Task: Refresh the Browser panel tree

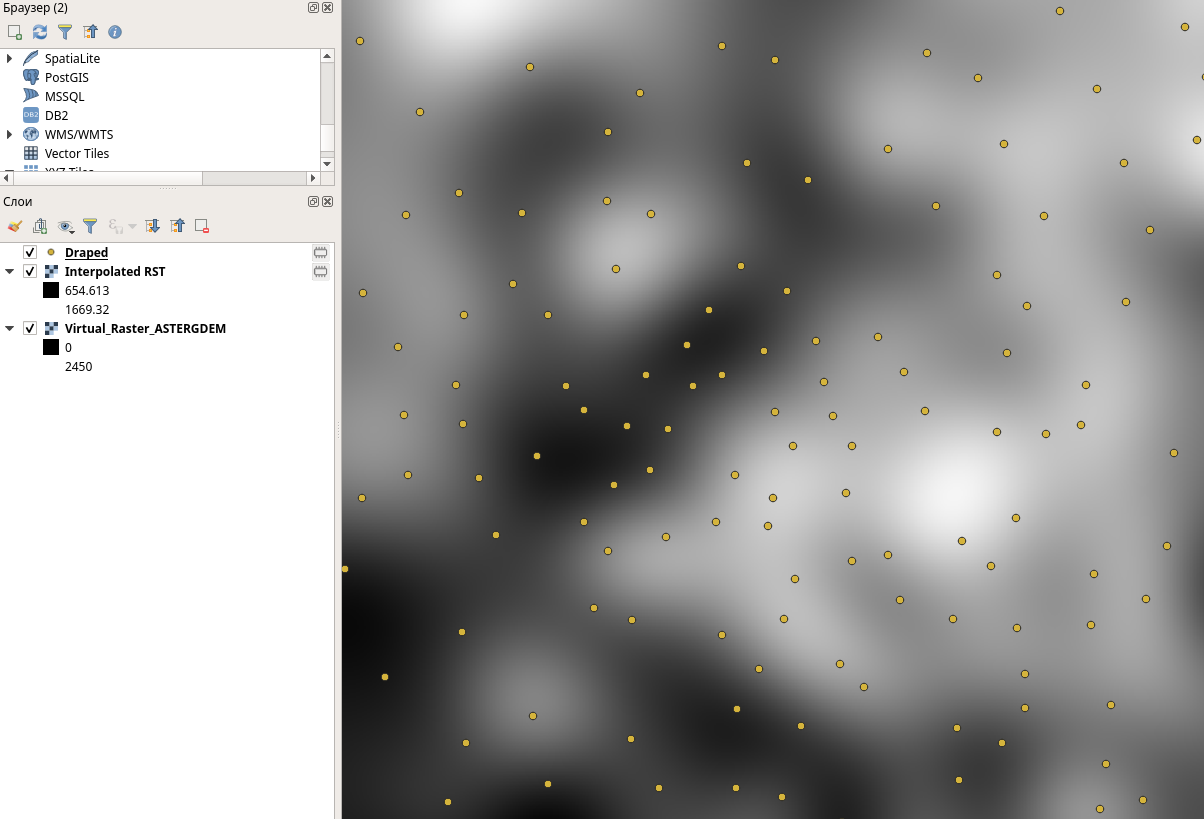Action: pyautogui.click(x=40, y=32)
